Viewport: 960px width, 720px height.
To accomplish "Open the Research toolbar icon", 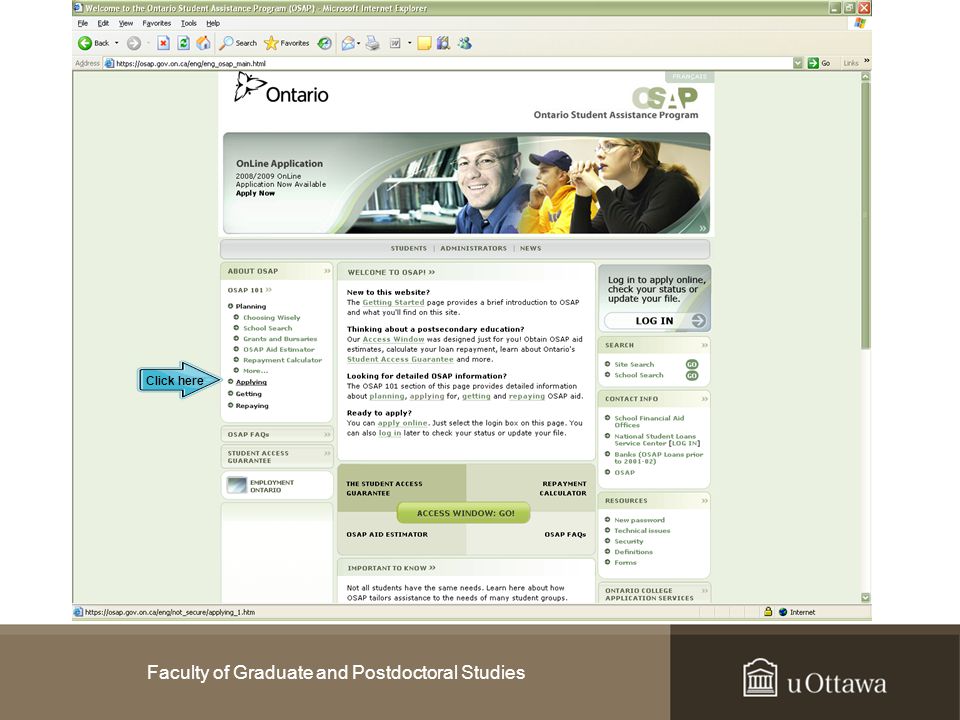I will pyautogui.click(x=444, y=43).
